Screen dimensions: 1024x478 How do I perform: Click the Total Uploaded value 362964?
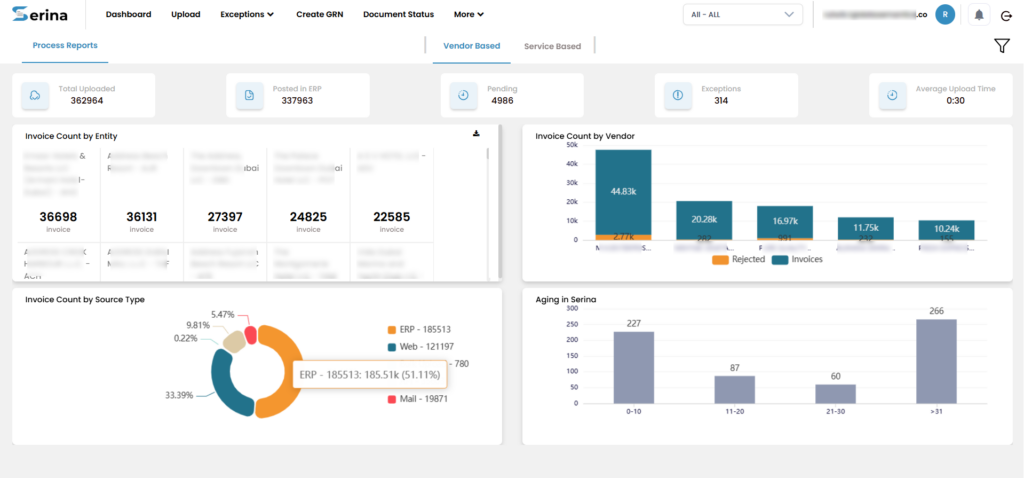pos(87,101)
